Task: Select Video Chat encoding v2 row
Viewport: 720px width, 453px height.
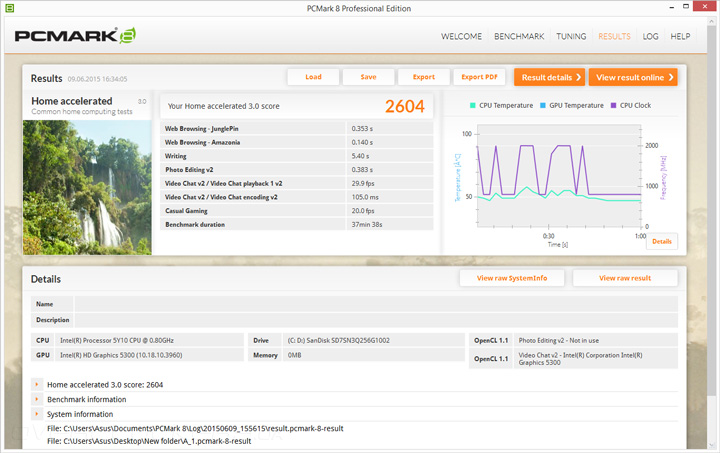Action: [x=297, y=197]
